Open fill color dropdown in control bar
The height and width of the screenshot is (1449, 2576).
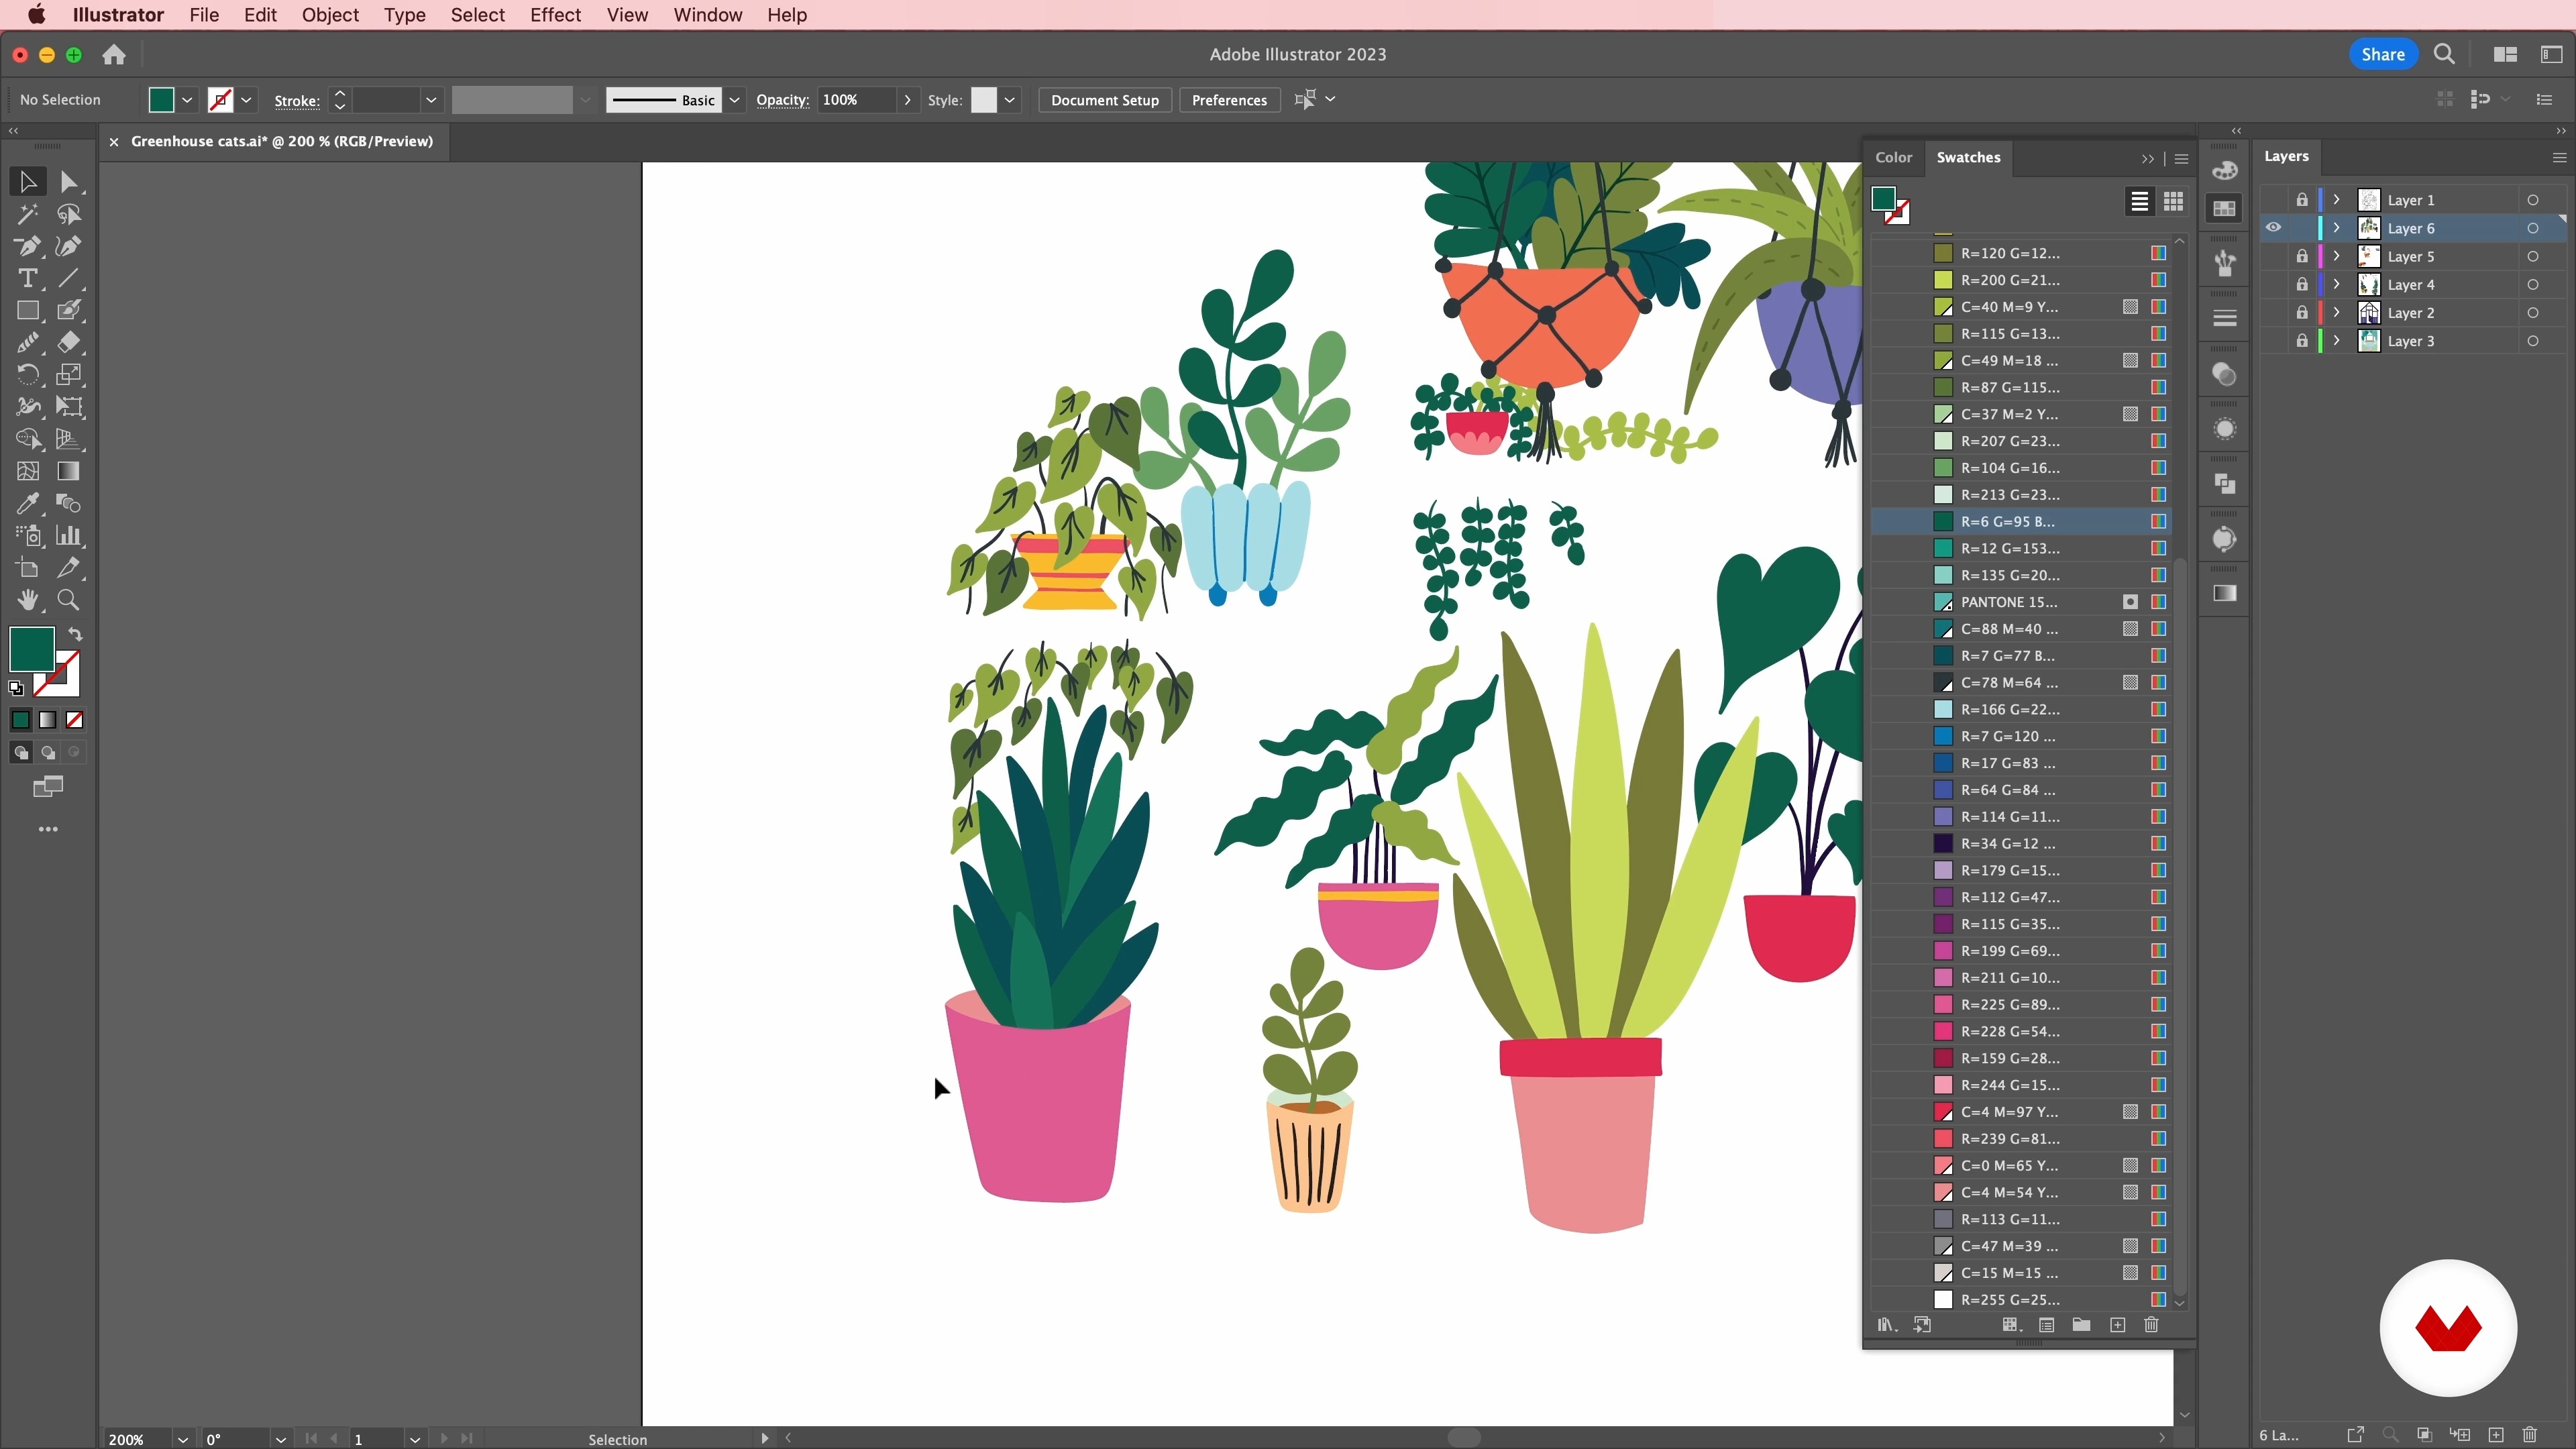187,100
